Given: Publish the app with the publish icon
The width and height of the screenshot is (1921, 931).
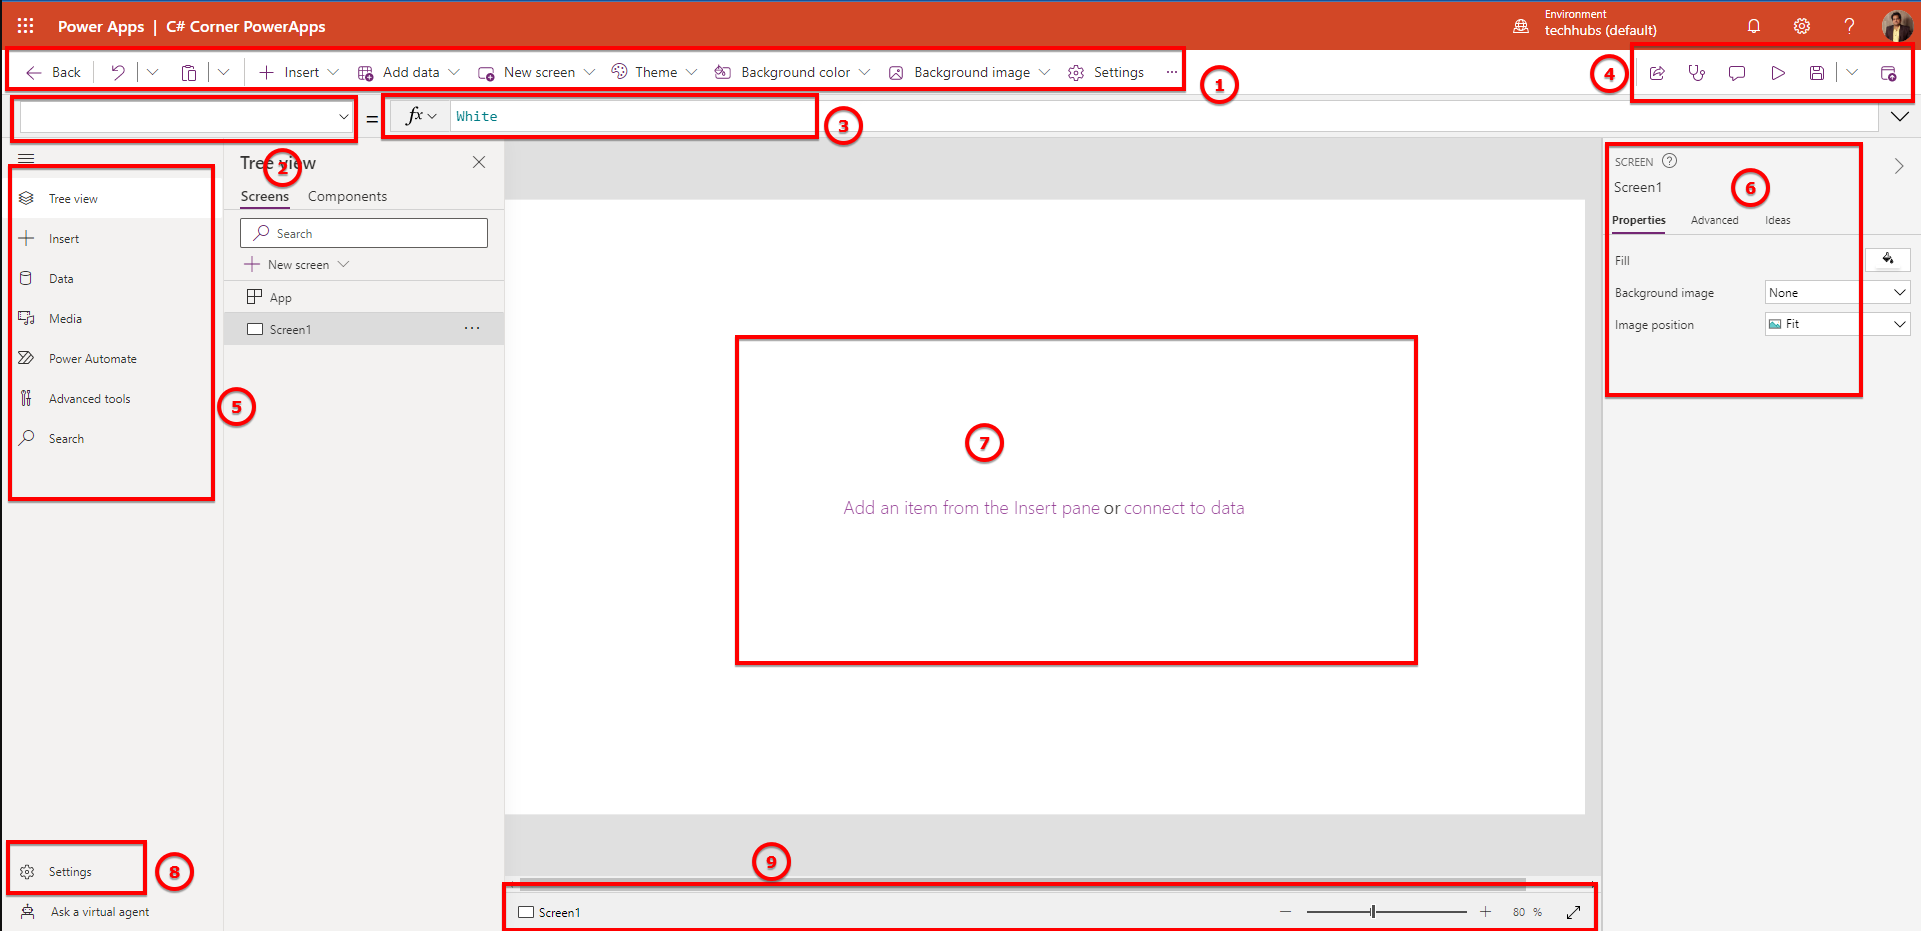Looking at the screenshot, I should pyautogui.click(x=1889, y=72).
